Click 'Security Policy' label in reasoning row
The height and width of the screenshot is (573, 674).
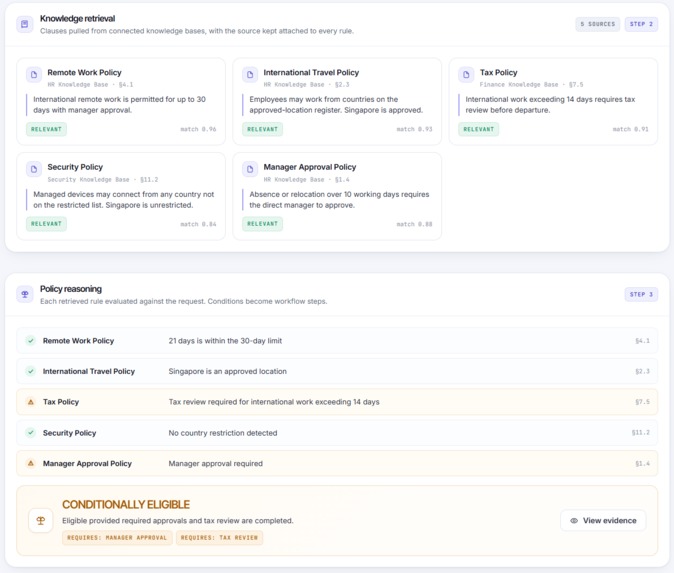click(69, 433)
